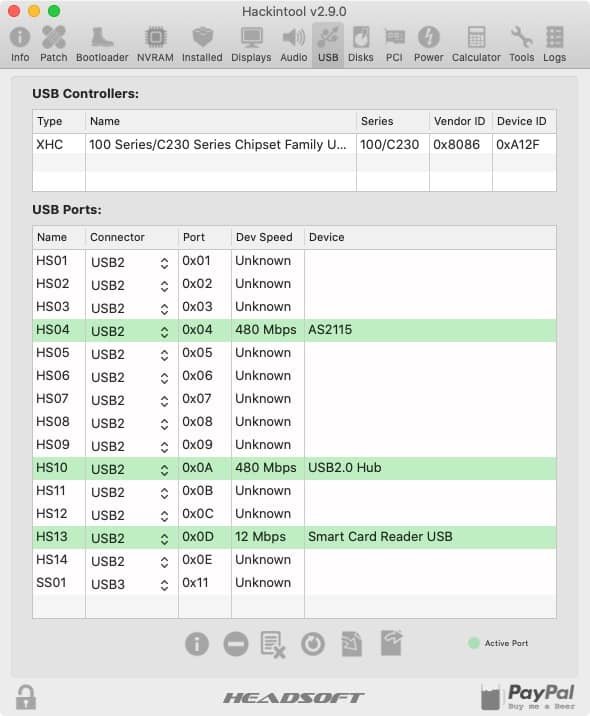The image size is (590, 716).
Task: Click the 0xA12F device ID cell
Action: [518, 145]
